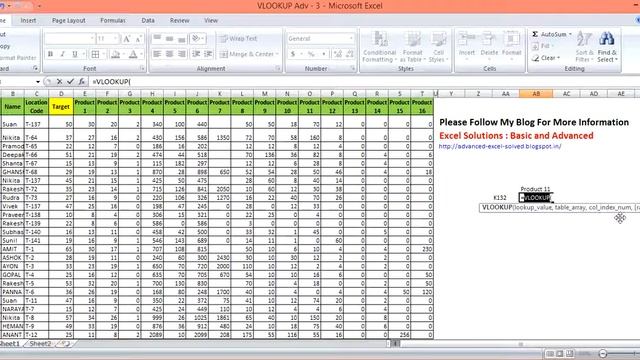Open the Borders button
This screenshot has height=360, width=640.
click(x=95, y=54)
